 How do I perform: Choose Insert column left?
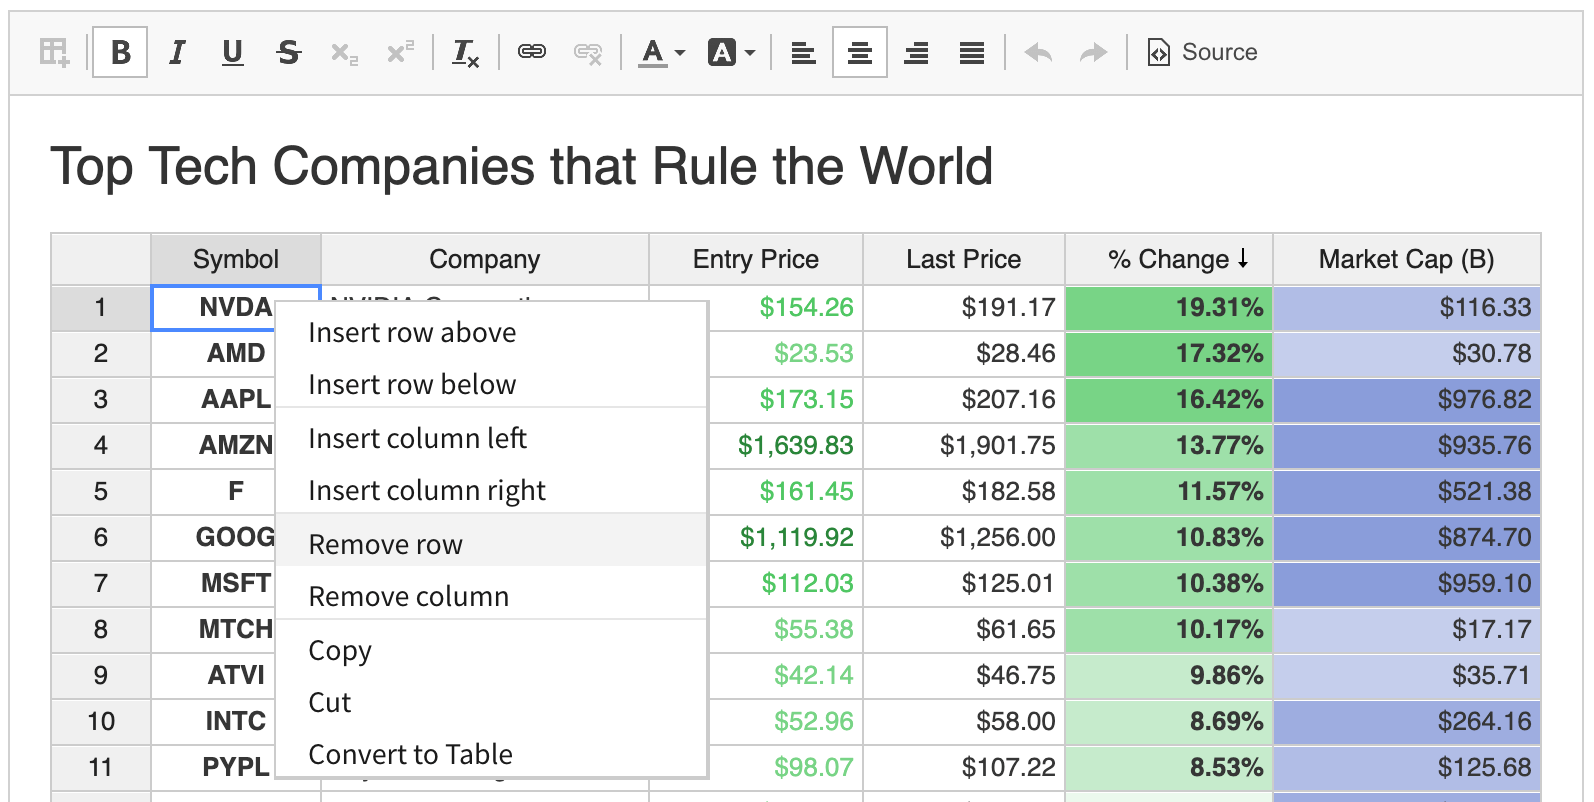tap(491, 438)
